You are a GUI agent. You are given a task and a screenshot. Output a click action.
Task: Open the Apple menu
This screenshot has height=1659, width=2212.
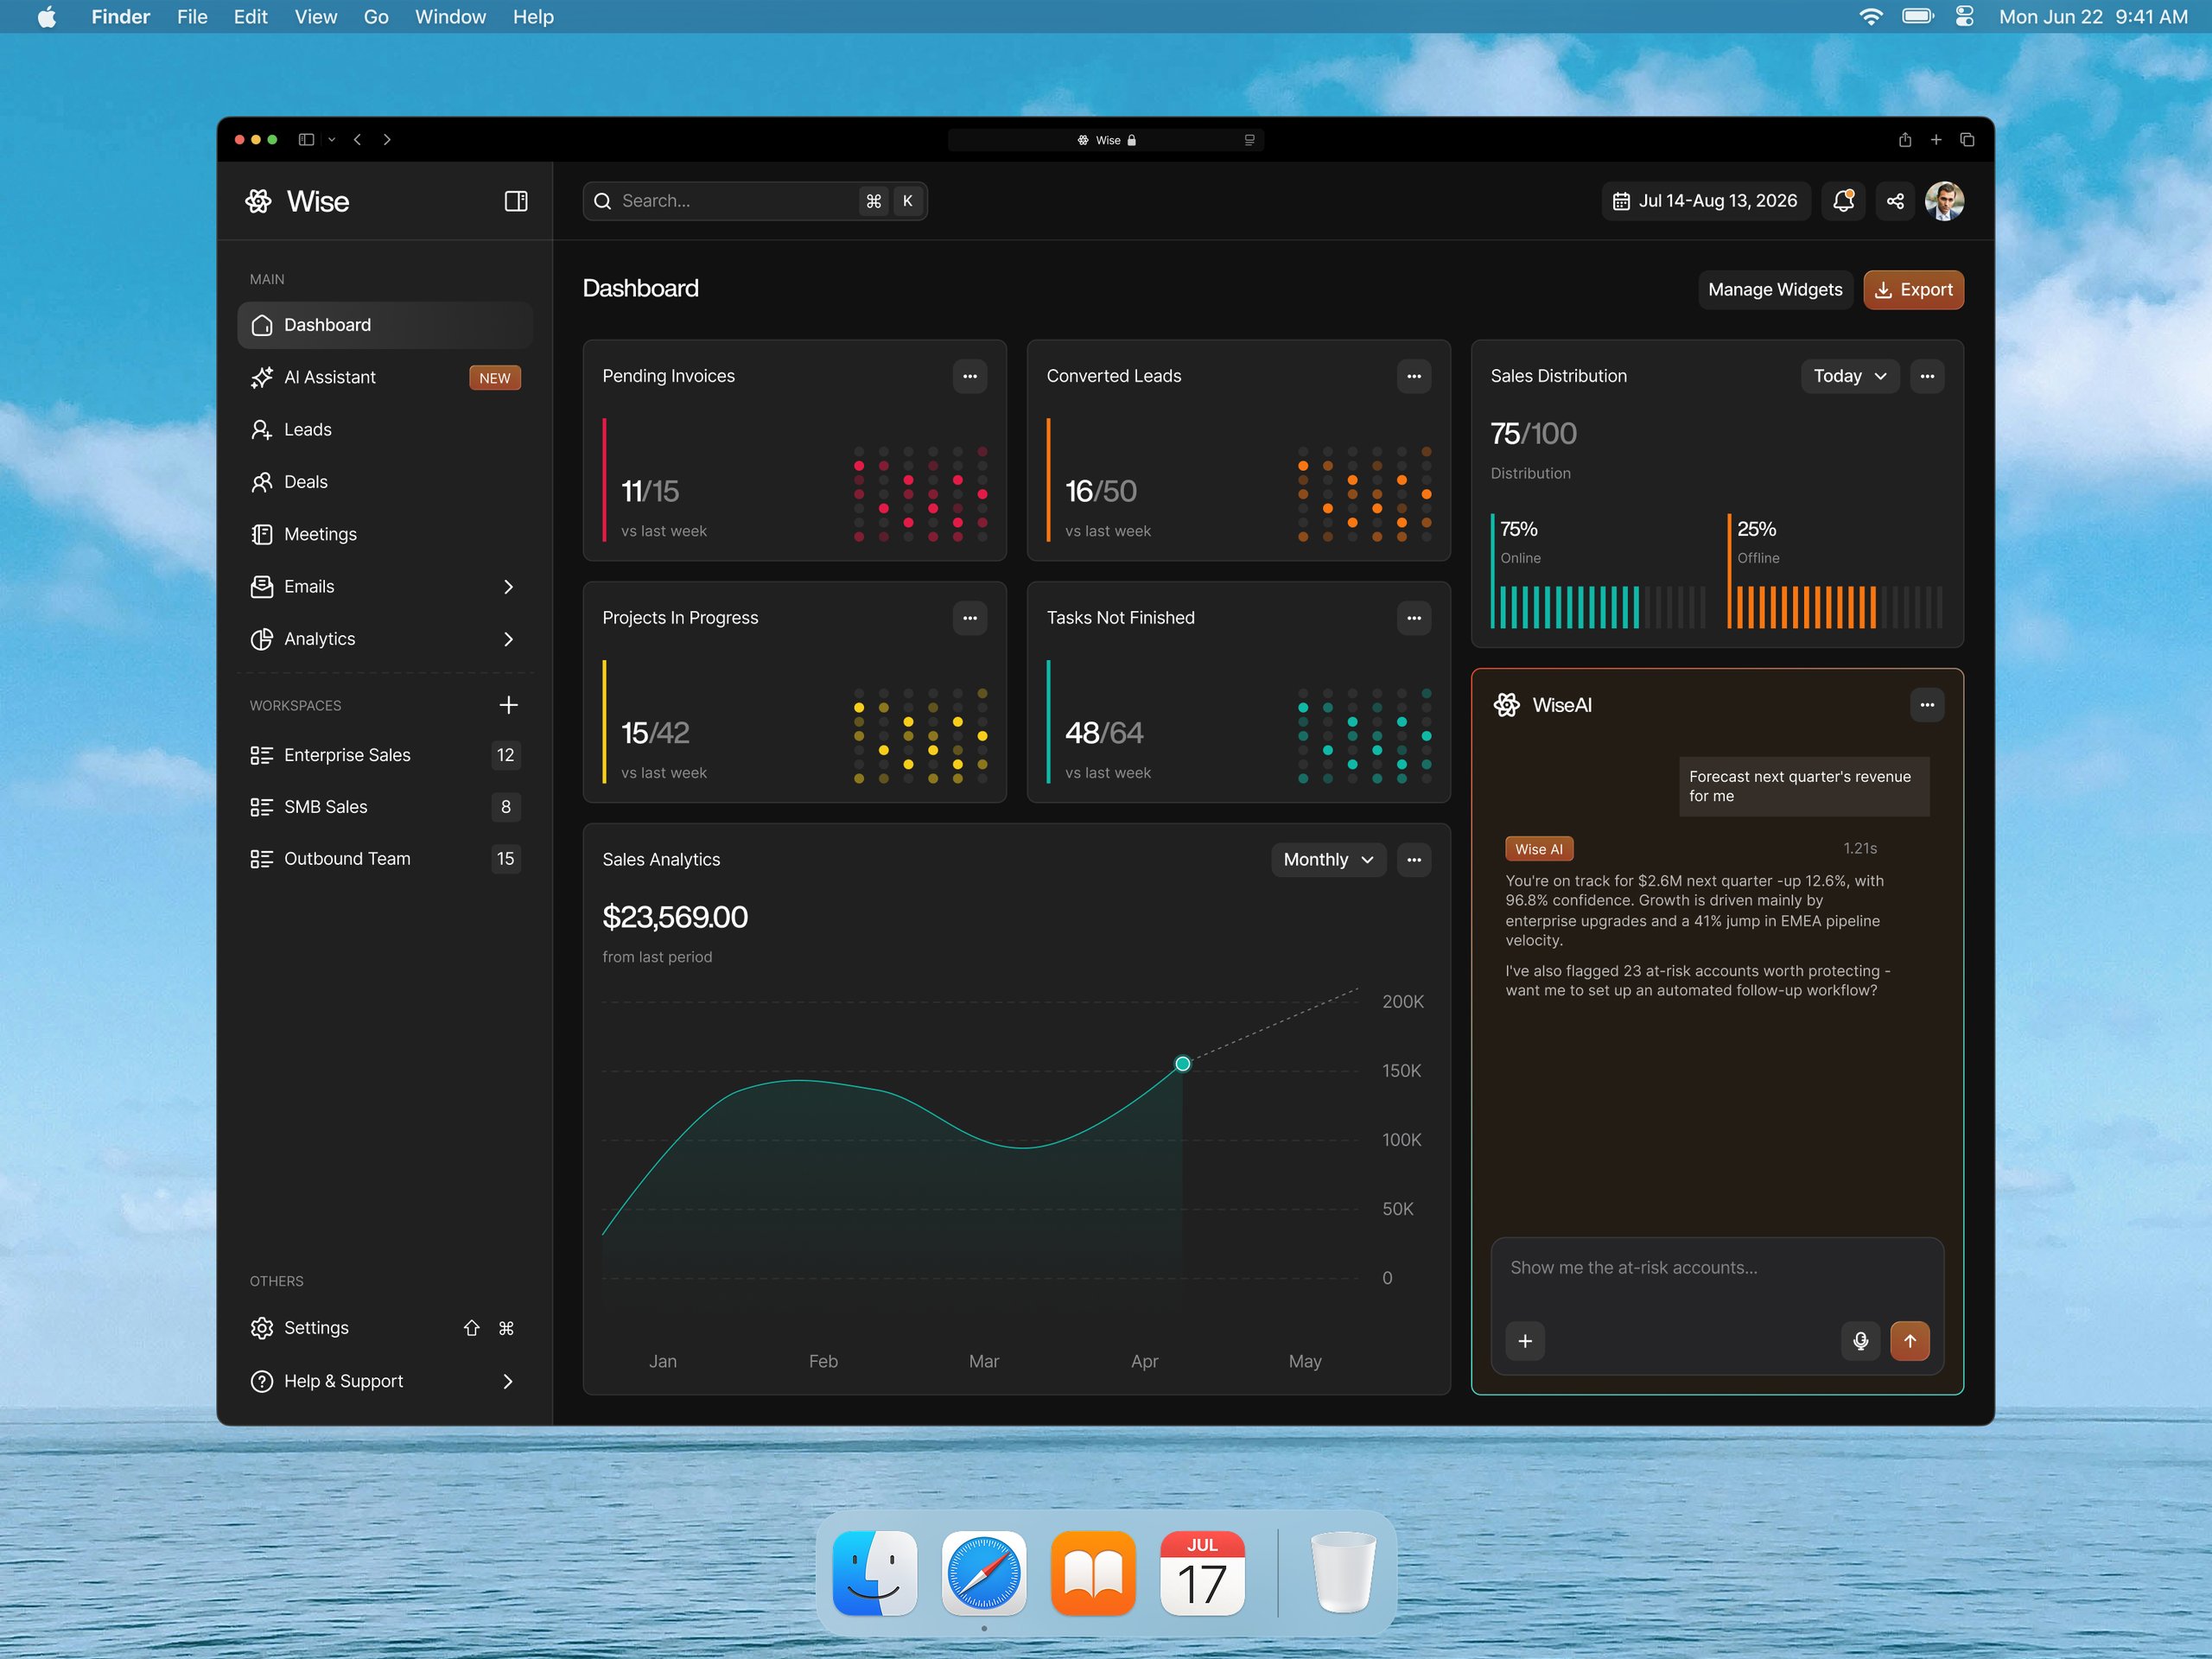pos(46,17)
